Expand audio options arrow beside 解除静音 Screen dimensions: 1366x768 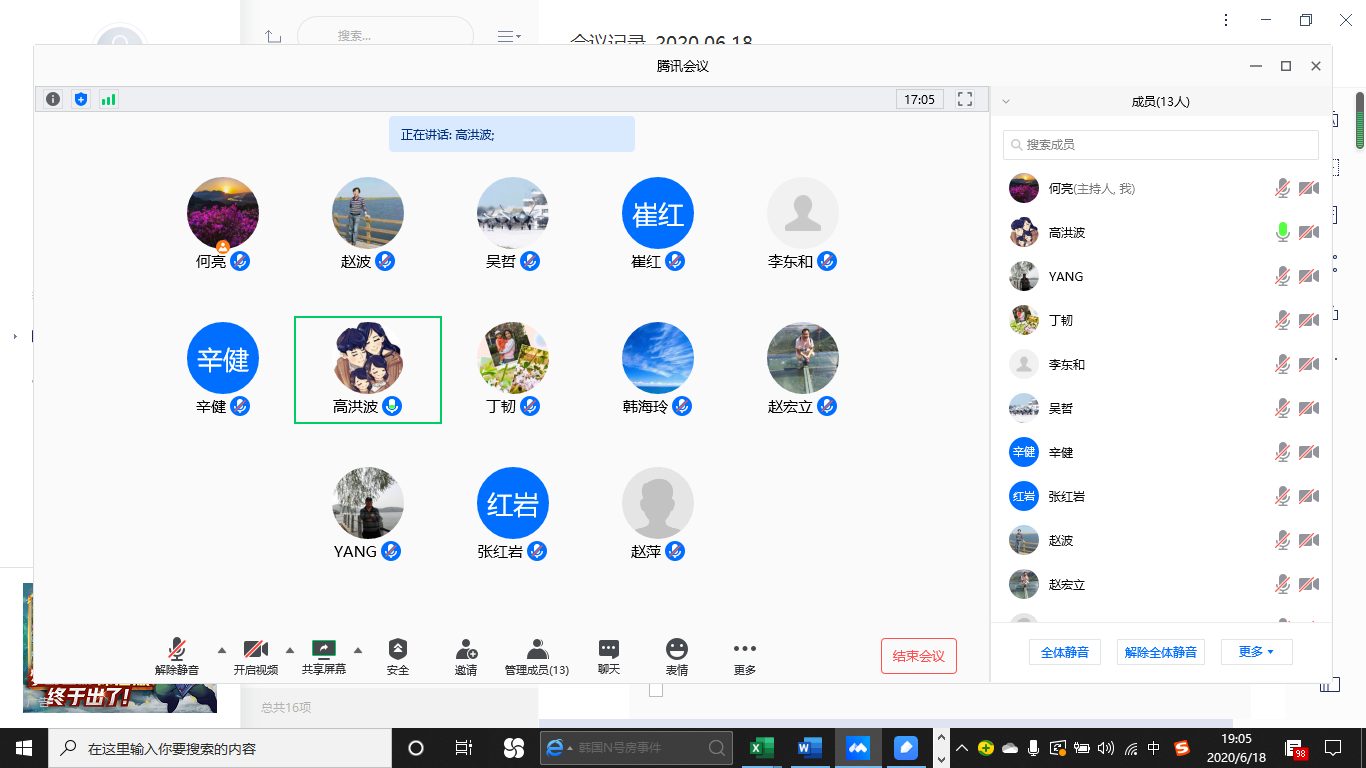pos(222,648)
